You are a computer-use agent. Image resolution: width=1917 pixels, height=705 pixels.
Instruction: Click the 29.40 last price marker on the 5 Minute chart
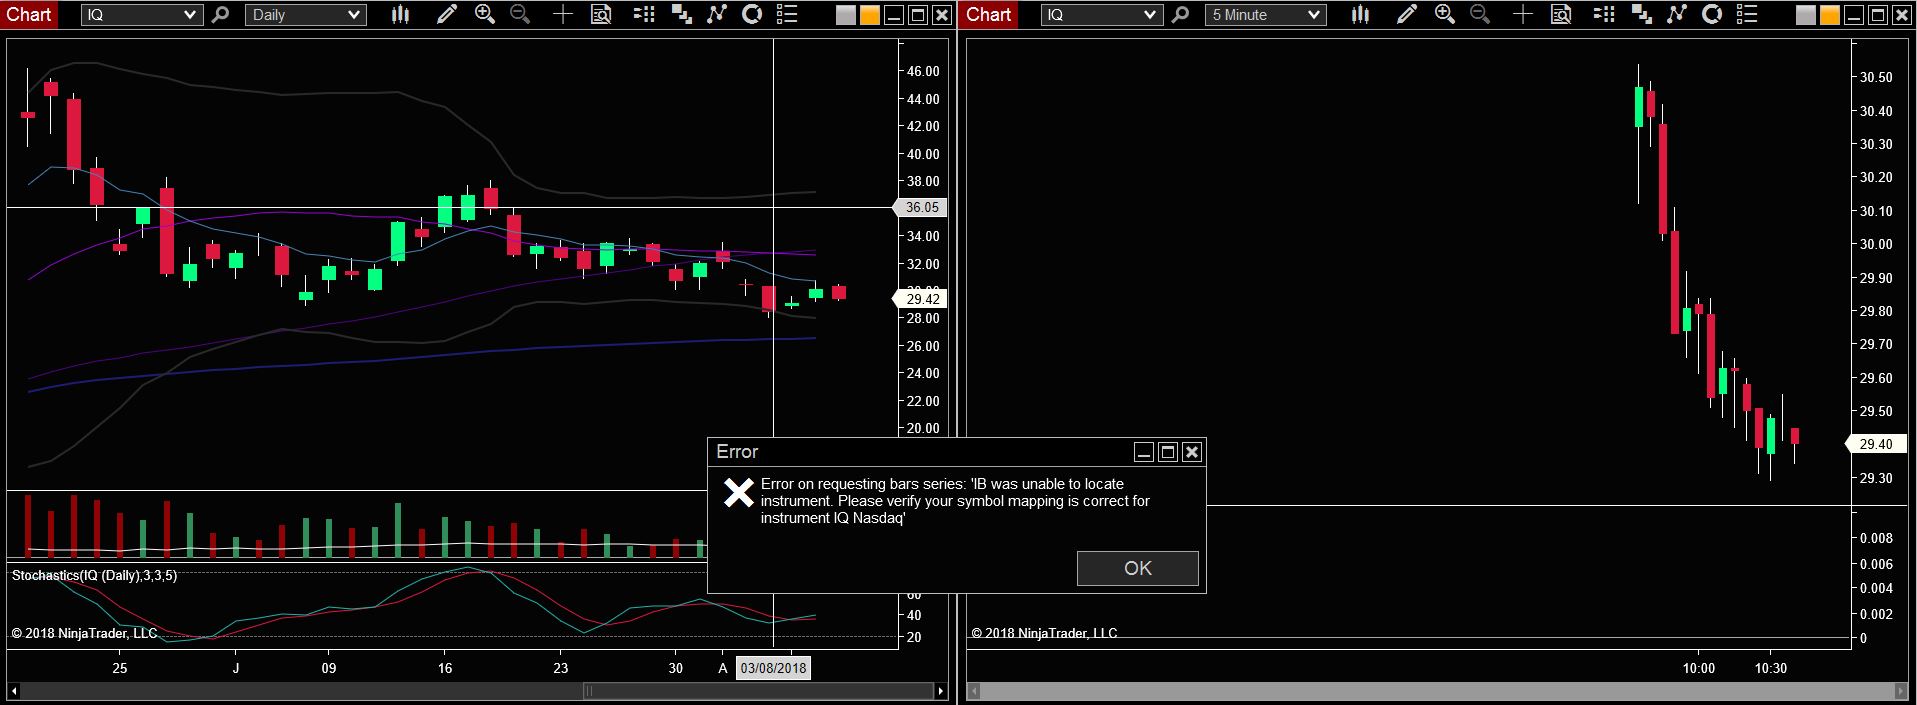1875,444
